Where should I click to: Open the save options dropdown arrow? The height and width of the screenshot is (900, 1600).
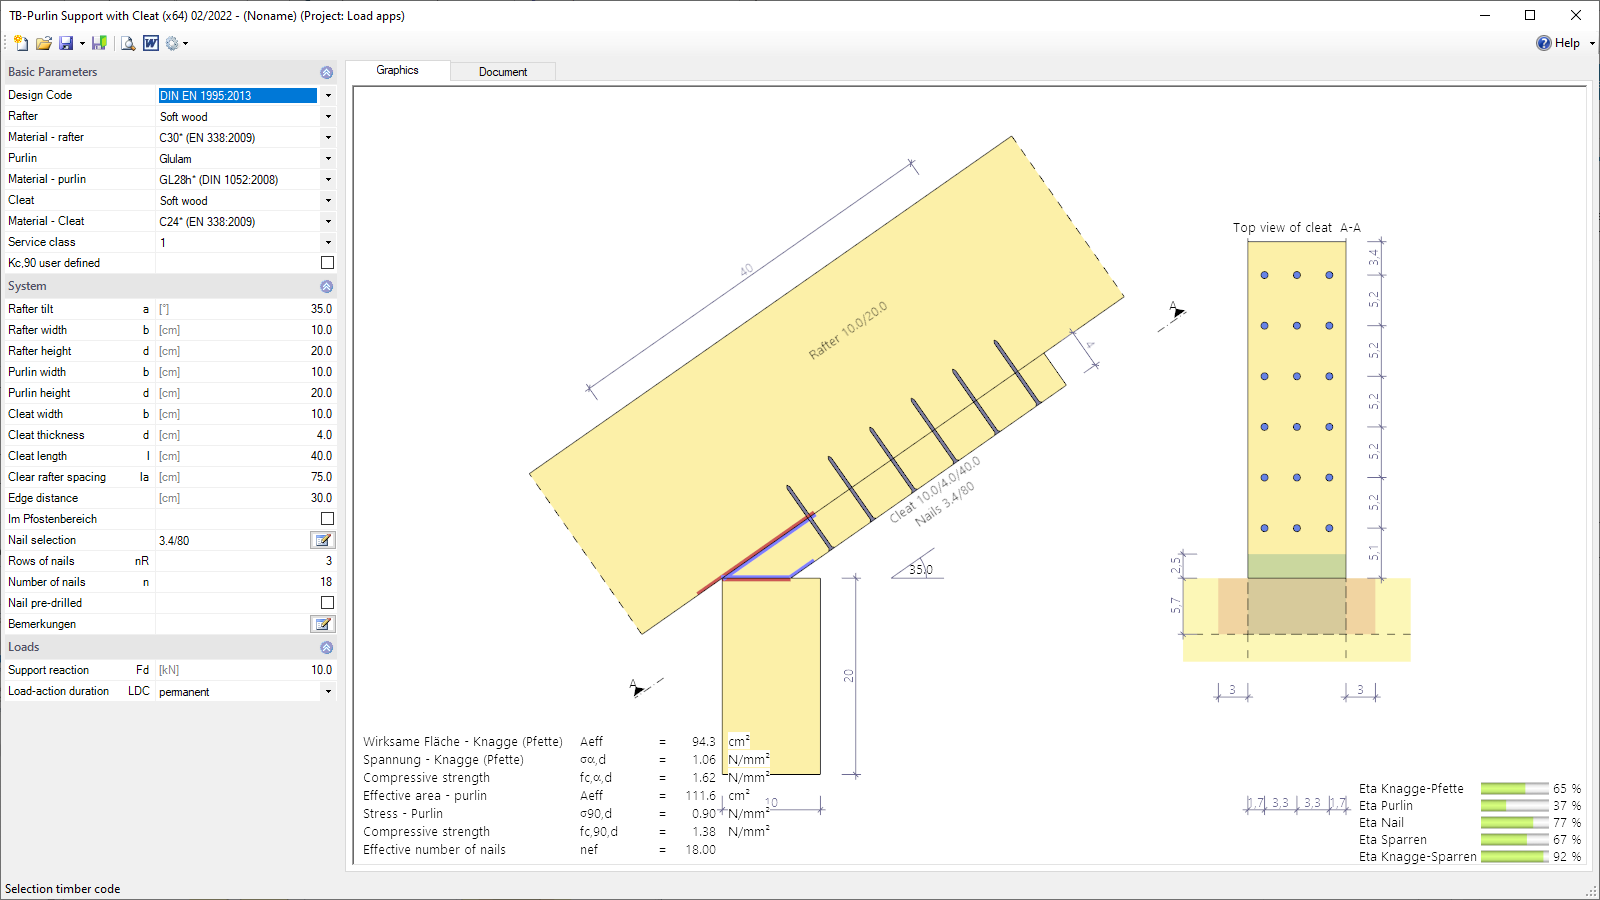tap(82, 44)
